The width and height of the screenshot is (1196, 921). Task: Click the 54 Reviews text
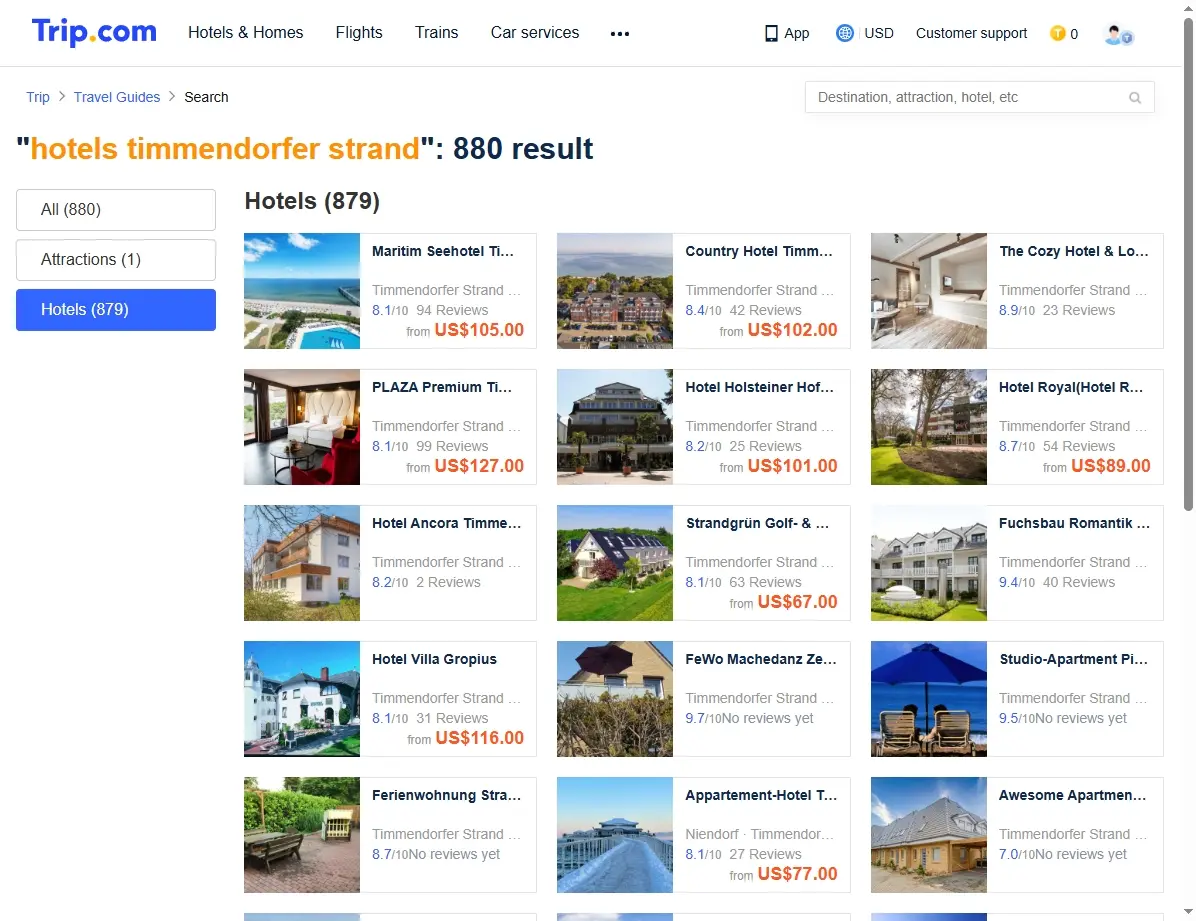point(1079,446)
